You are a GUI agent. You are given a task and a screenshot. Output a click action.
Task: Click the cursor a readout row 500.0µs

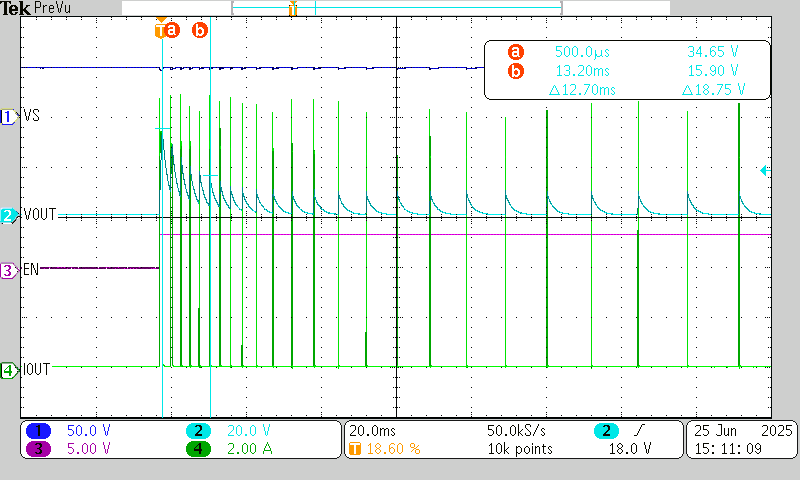point(626,51)
